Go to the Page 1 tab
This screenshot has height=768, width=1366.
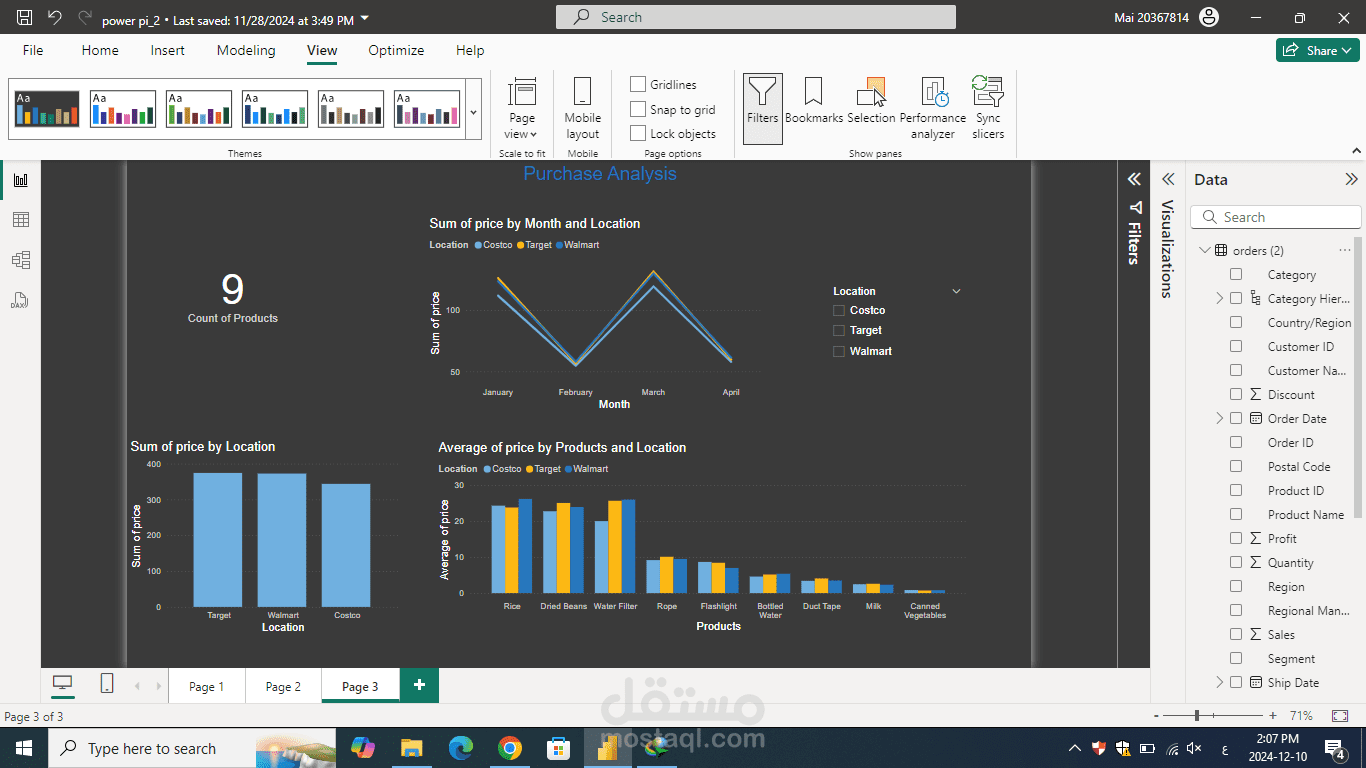point(207,686)
